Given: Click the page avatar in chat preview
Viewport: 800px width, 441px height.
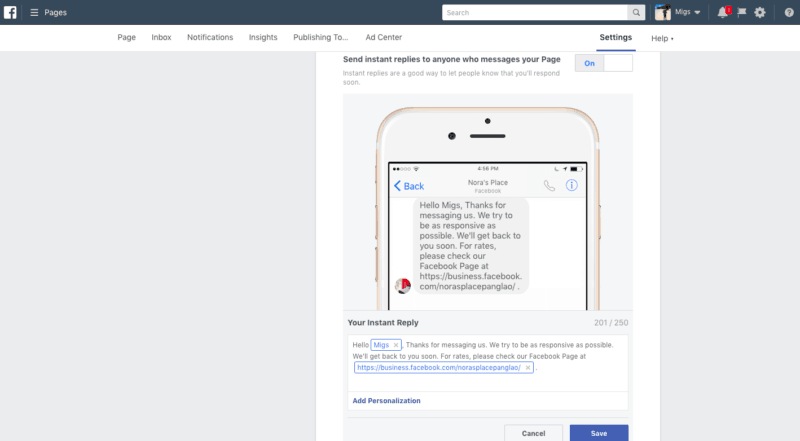Looking at the screenshot, I should click(x=403, y=285).
